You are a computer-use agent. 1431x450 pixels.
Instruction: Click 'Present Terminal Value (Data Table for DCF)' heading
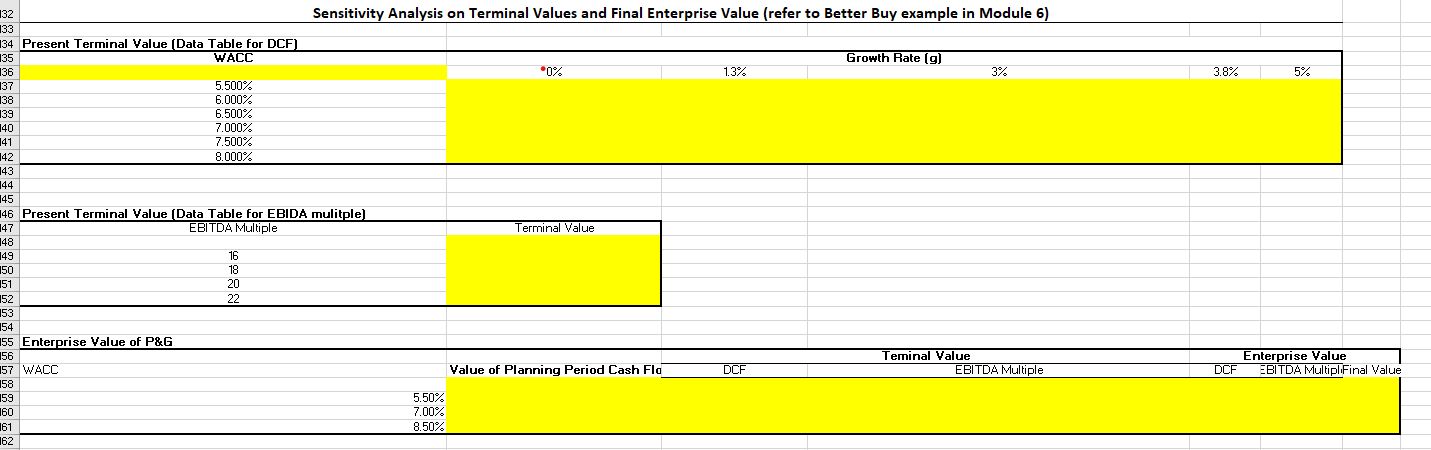[x=161, y=43]
